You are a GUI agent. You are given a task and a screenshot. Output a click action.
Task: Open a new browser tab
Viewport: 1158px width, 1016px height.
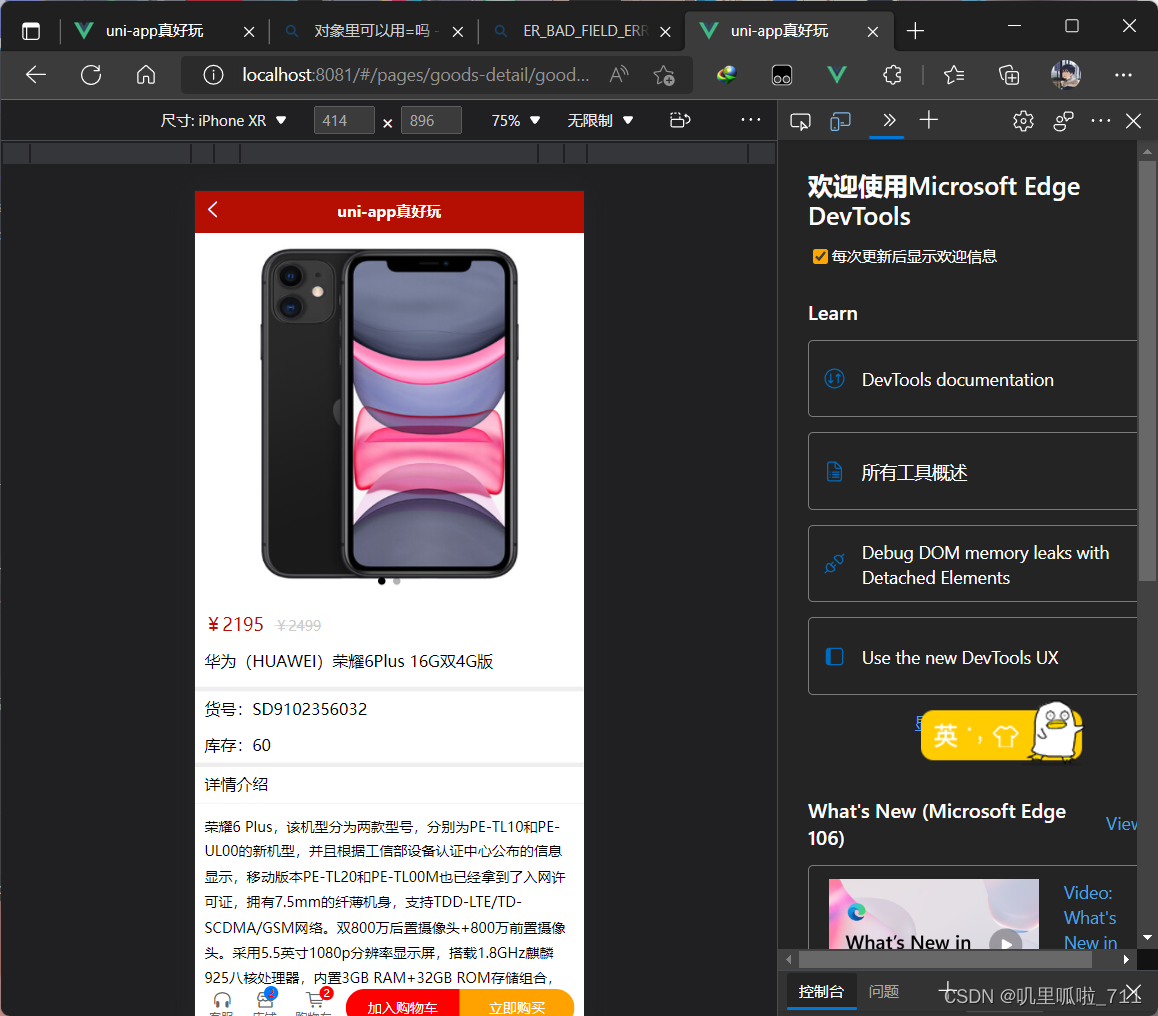tap(915, 31)
